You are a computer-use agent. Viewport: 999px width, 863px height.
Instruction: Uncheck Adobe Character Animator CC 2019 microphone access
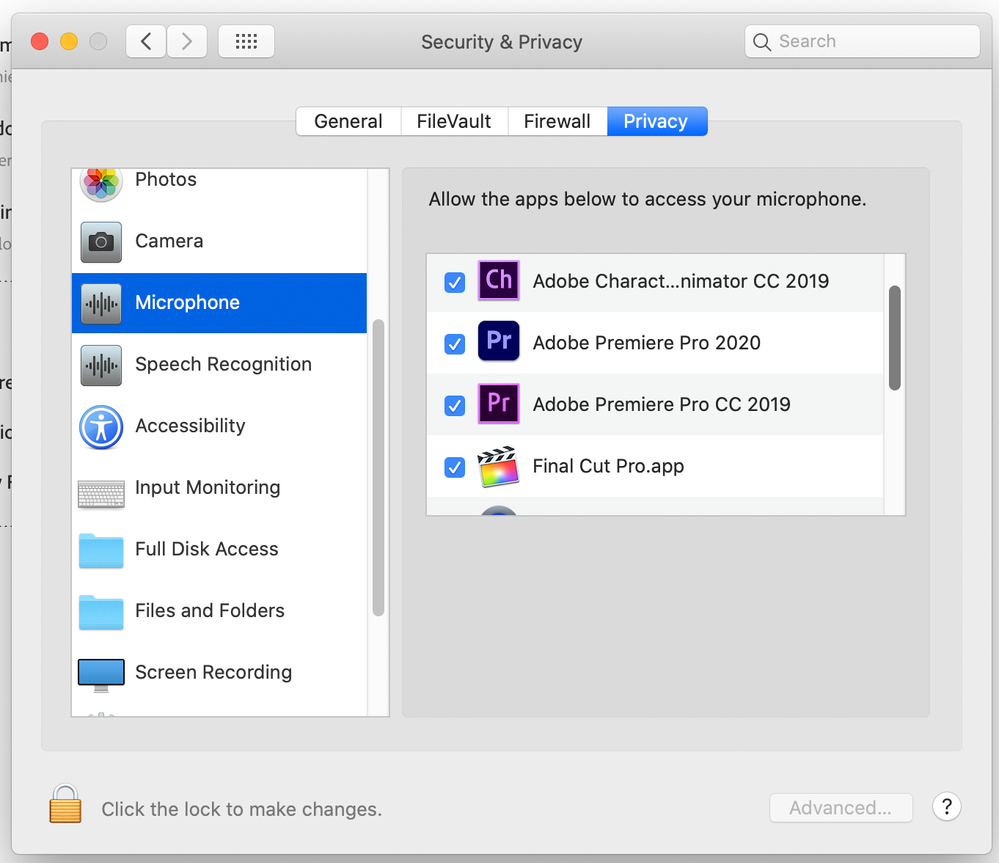point(454,282)
